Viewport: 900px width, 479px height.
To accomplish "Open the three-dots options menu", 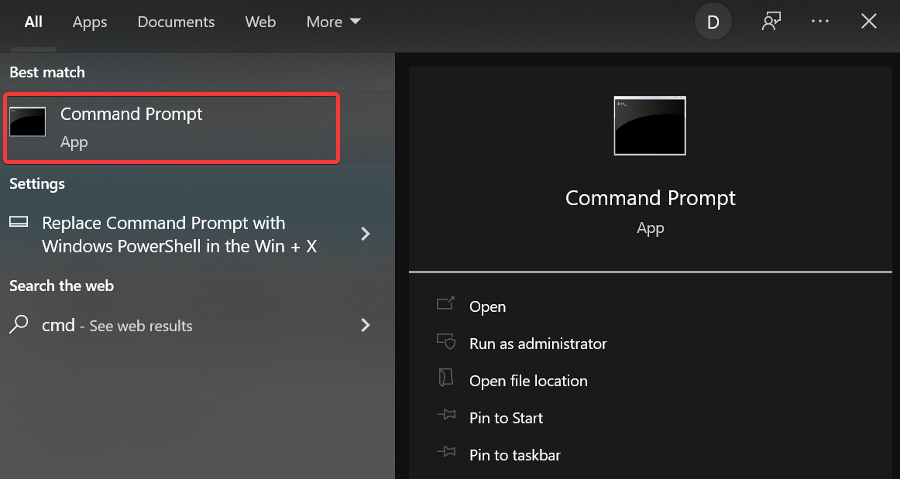I will (x=821, y=22).
